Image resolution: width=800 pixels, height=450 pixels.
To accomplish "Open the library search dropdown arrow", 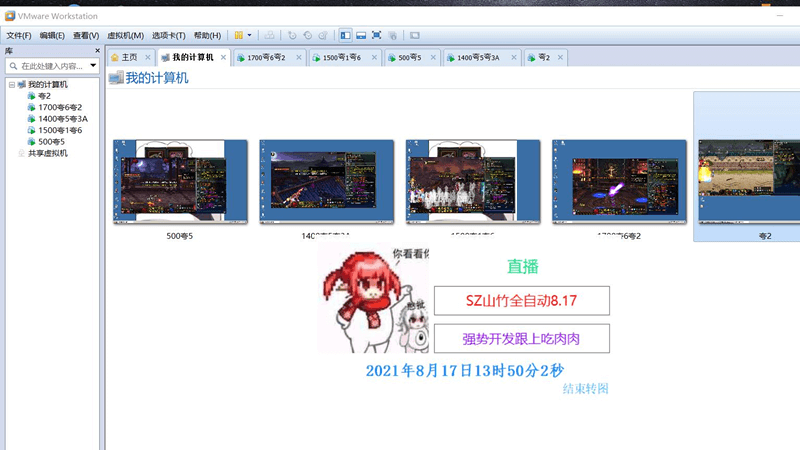I will coord(93,65).
